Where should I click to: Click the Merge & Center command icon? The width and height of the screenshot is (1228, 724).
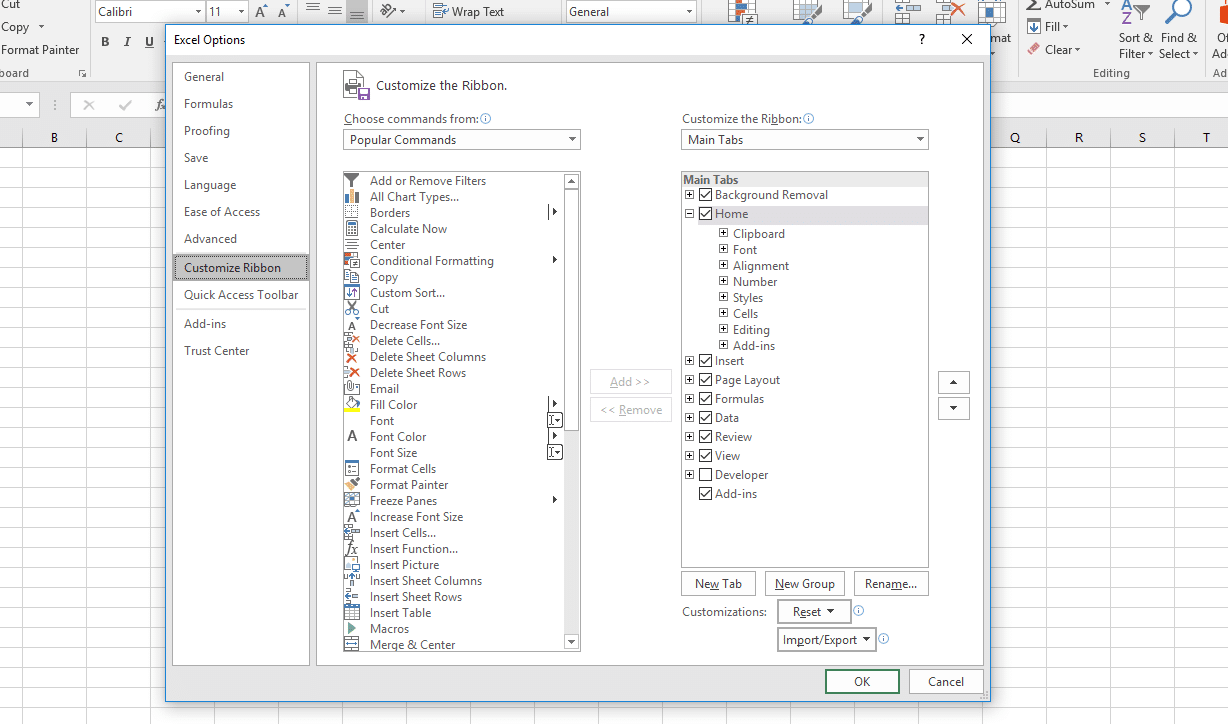tap(351, 645)
